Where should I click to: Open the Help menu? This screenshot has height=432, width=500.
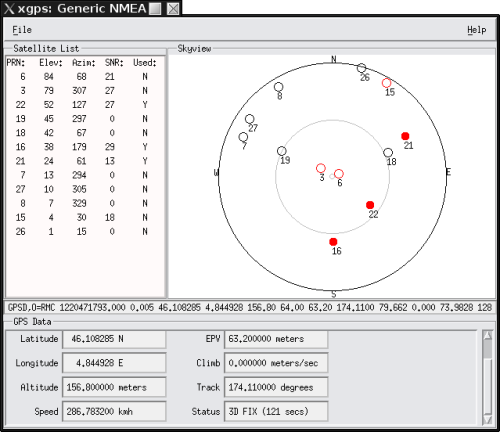tap(477, 30)
